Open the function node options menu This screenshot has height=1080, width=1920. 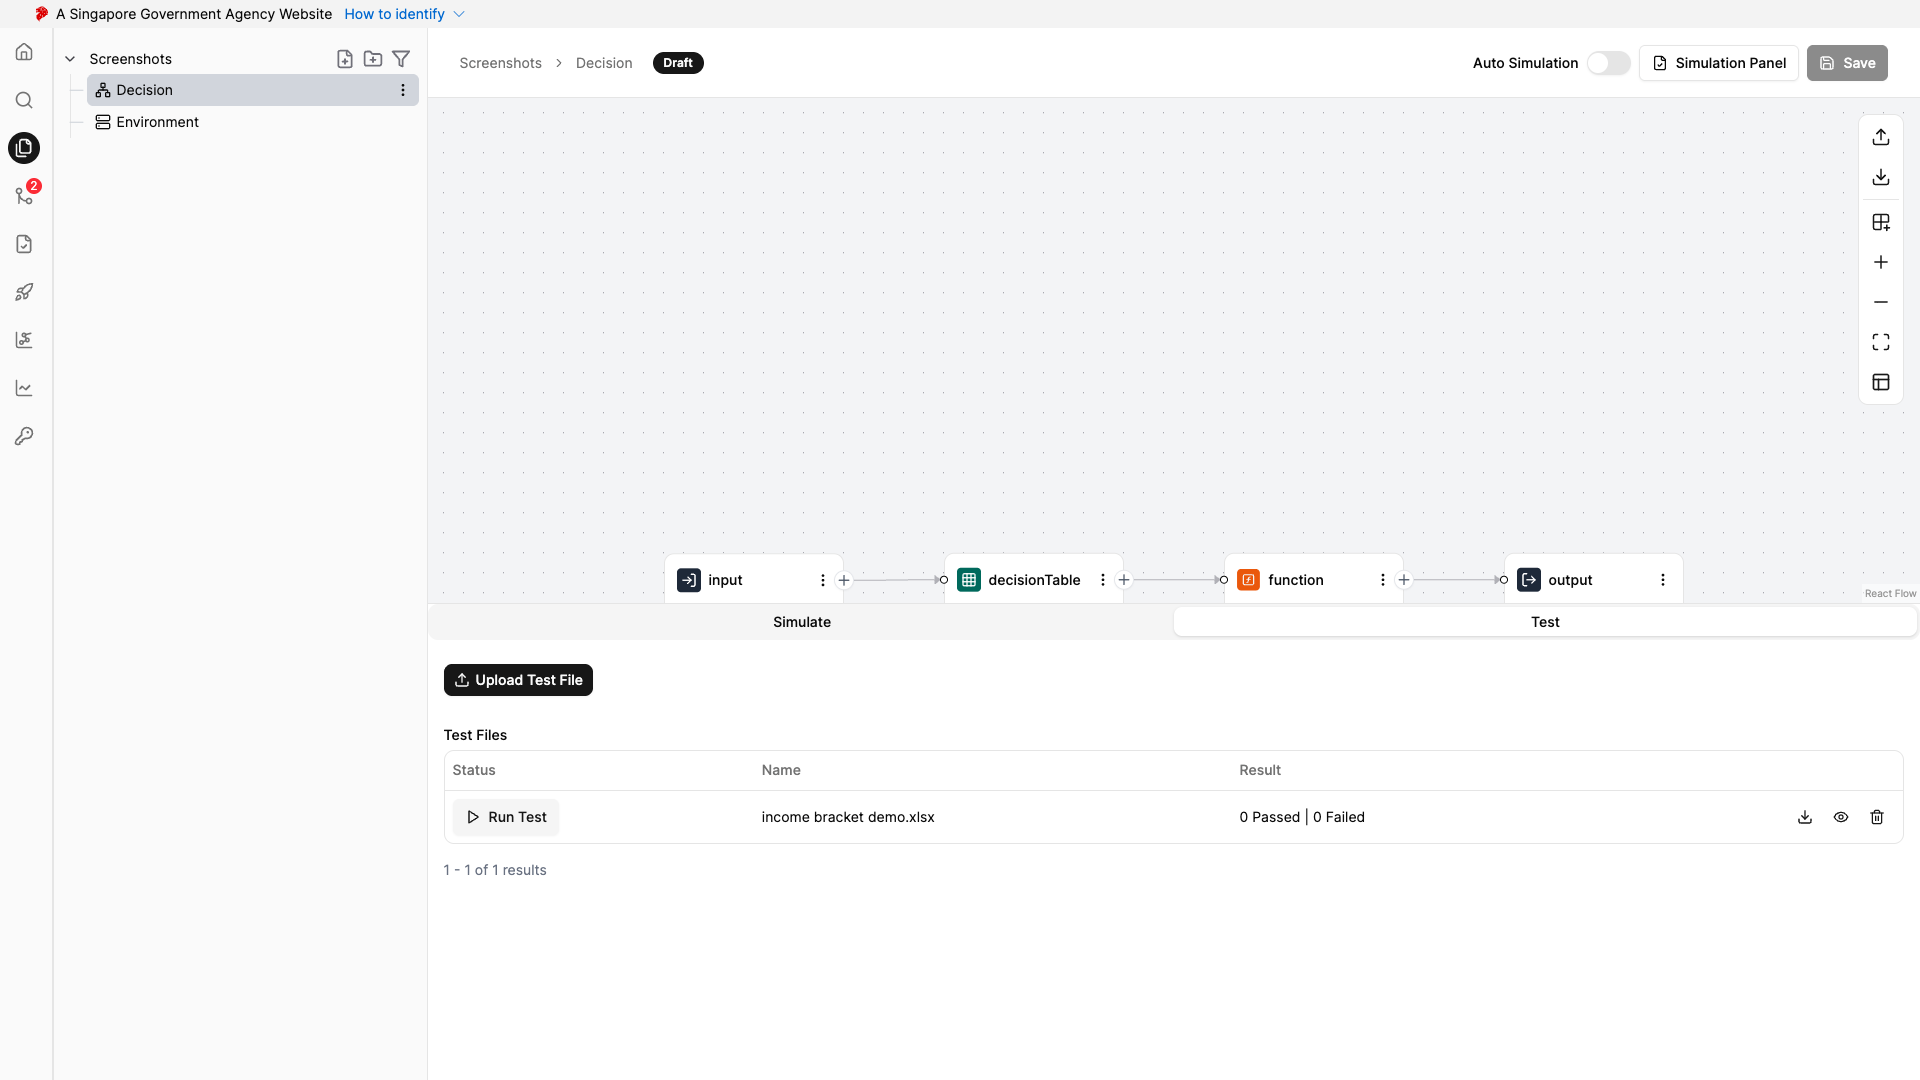(x=1383, y=580)
